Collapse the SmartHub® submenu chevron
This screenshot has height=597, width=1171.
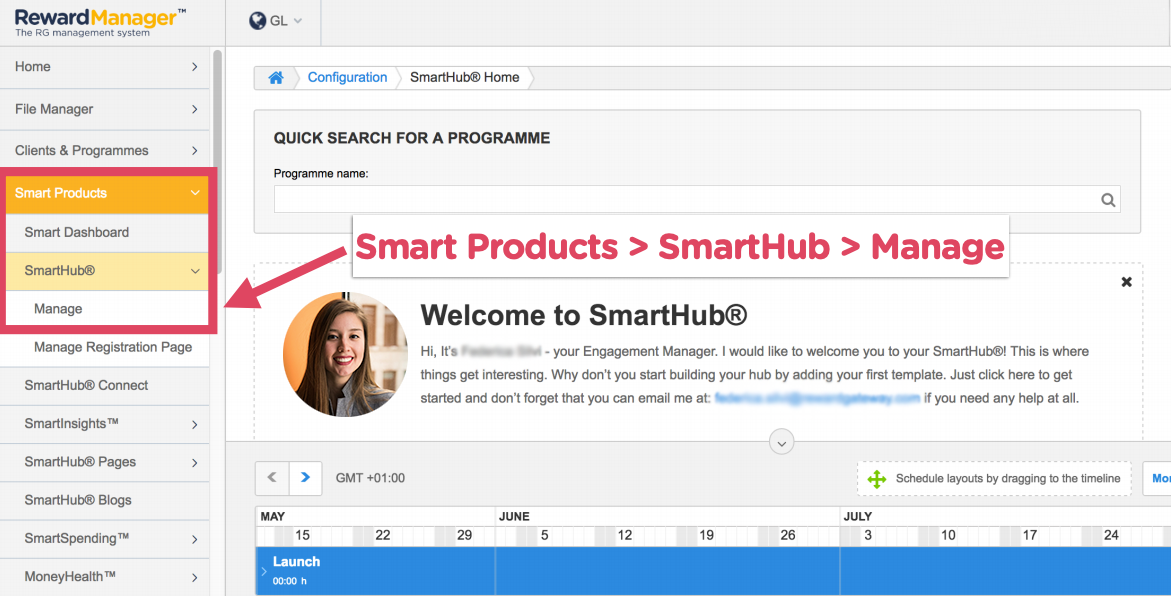coord(195,271)
